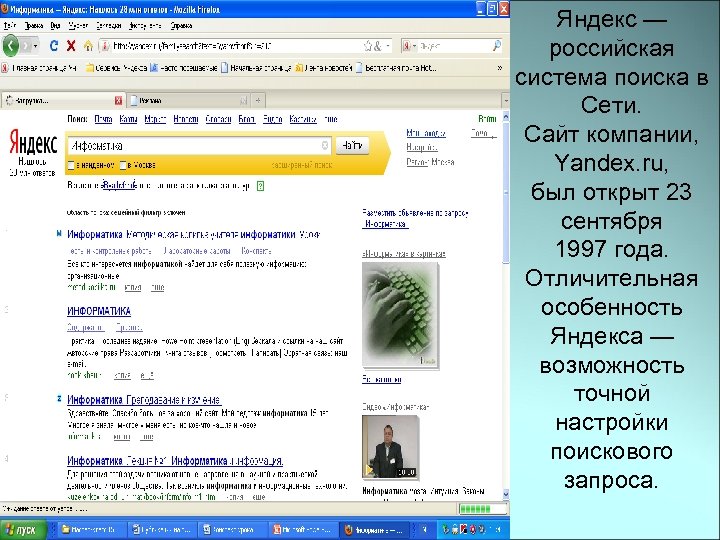The image size is (720, 540).
Task: Click the green page loading progress bar
Action: (x=482, y=509)
